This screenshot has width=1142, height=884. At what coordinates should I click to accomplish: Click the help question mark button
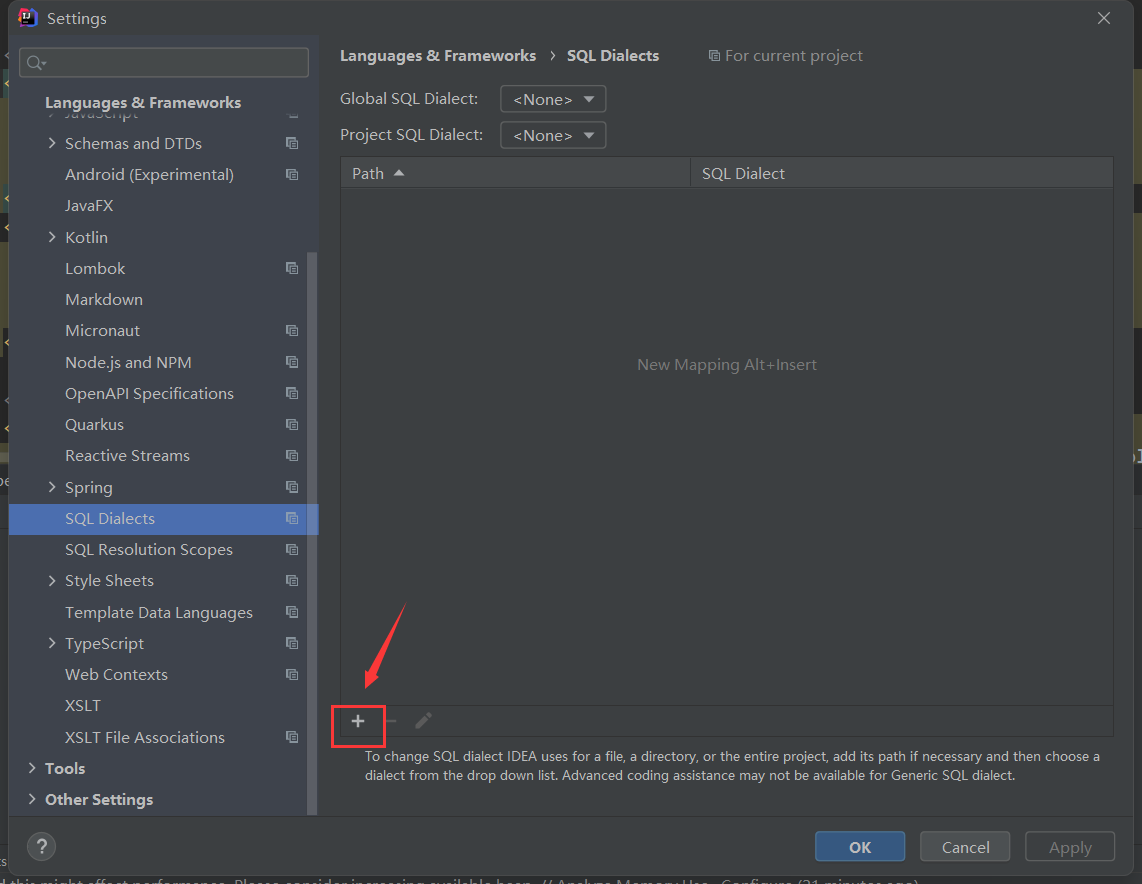42,846
